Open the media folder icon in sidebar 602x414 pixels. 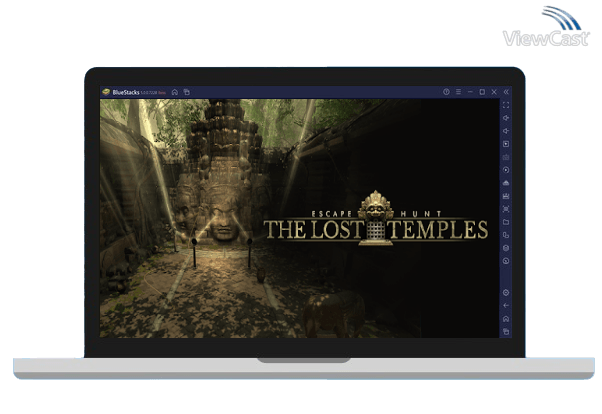click(506, 222)
